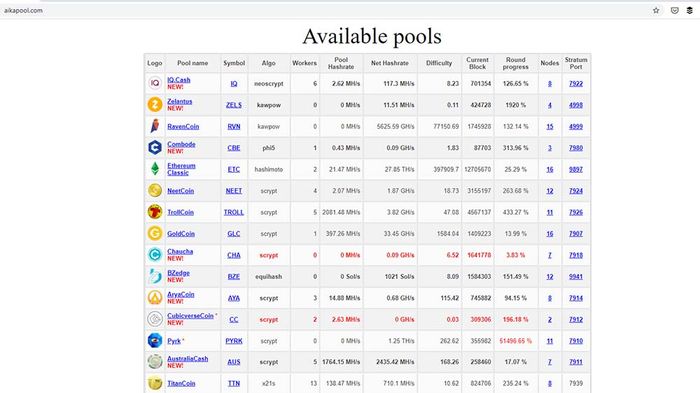Click the Ethereum Classic green diamond logo
Screen dimensions: 700x393
[155, 169]
